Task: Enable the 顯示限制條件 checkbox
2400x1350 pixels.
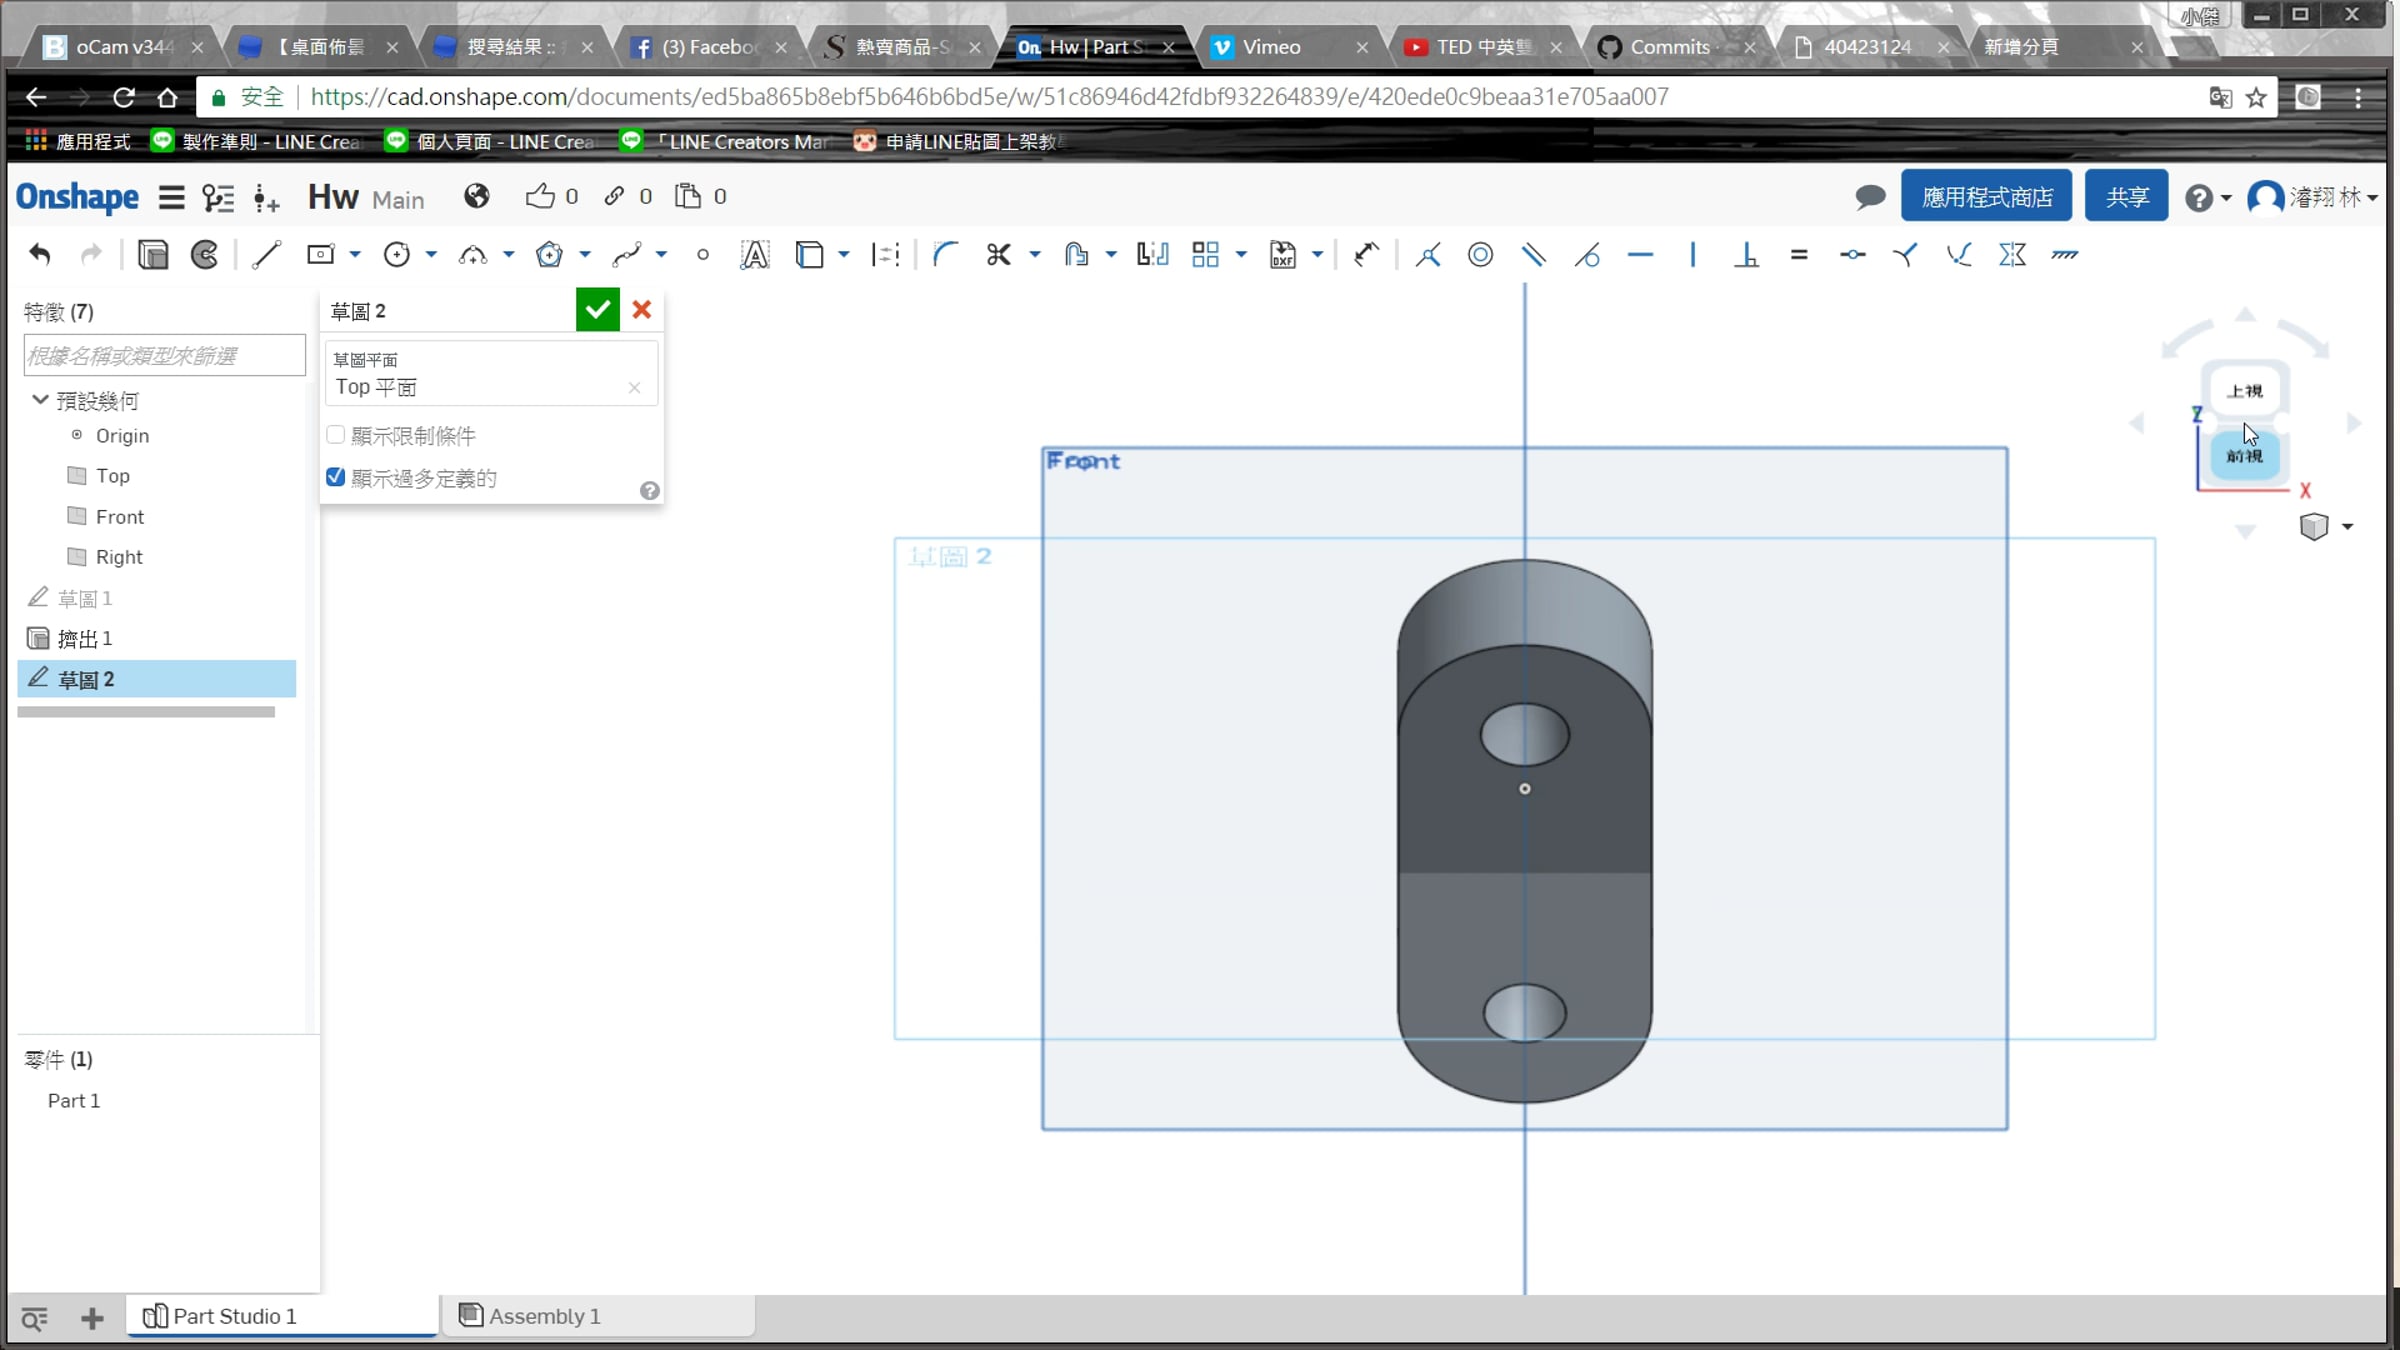Action: coord(336,435)
